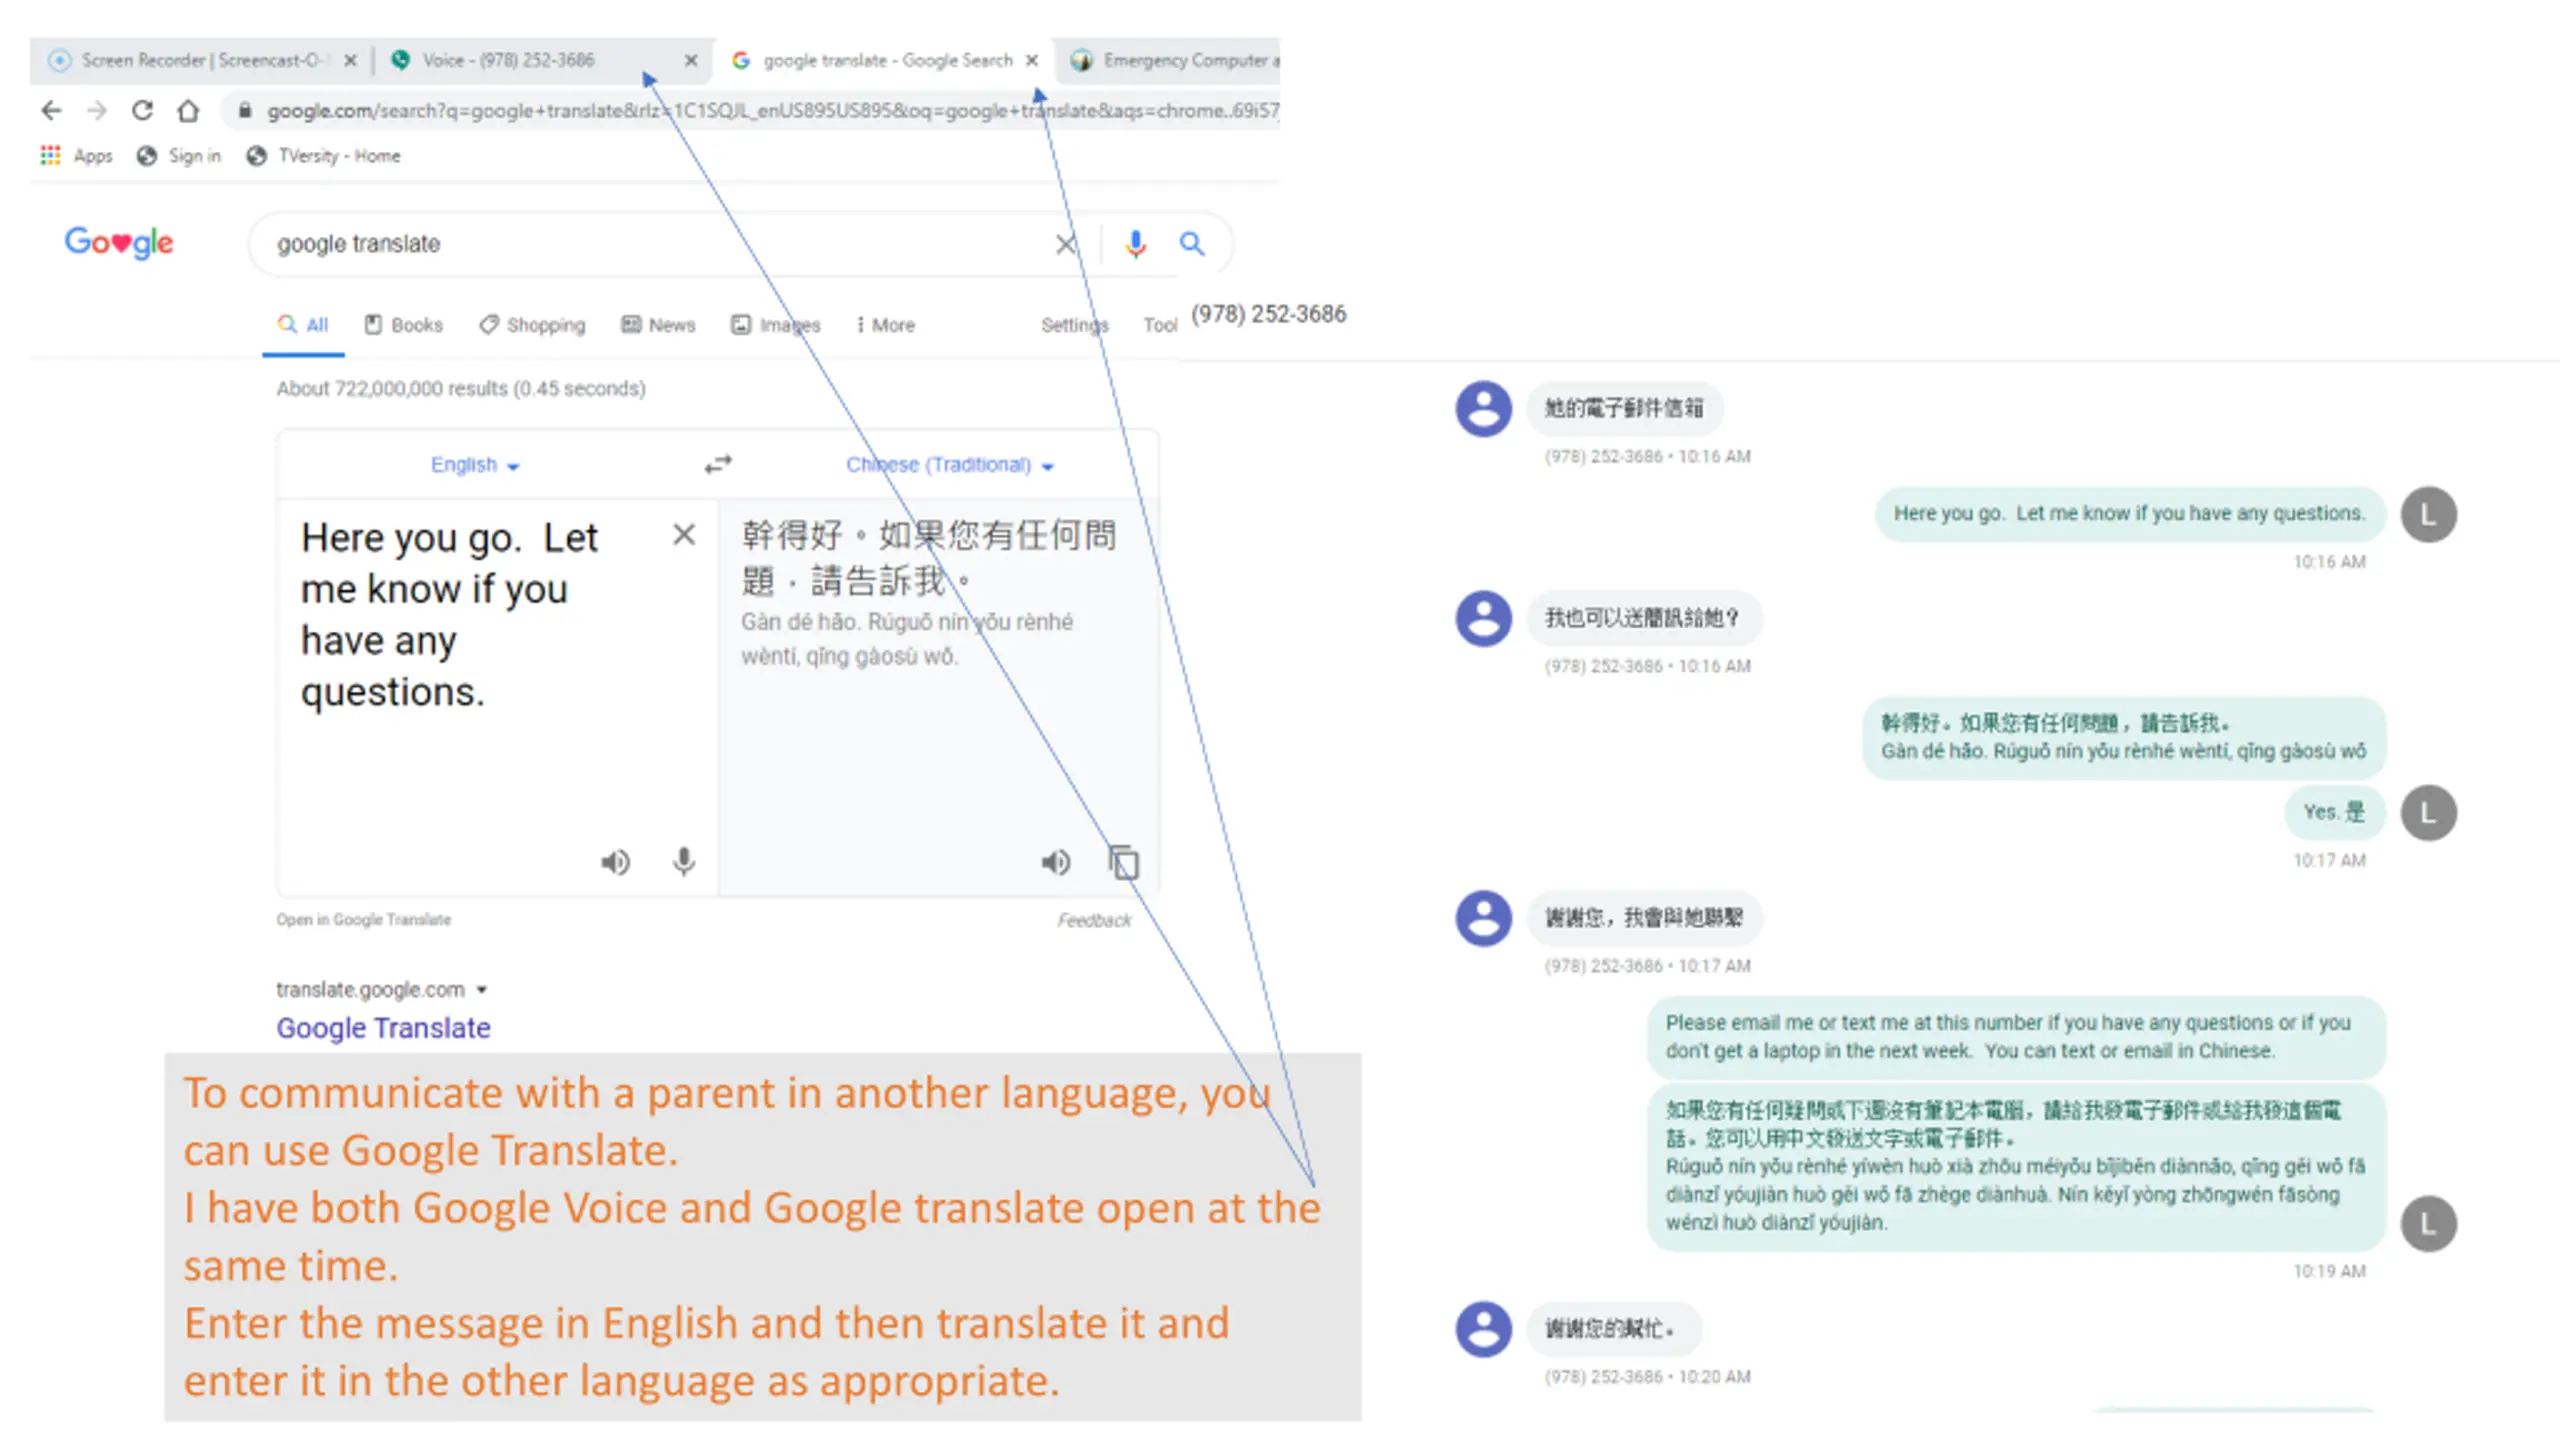Open the Google Translate result link
The image size is (2560, 1440).
[383, 1028]
